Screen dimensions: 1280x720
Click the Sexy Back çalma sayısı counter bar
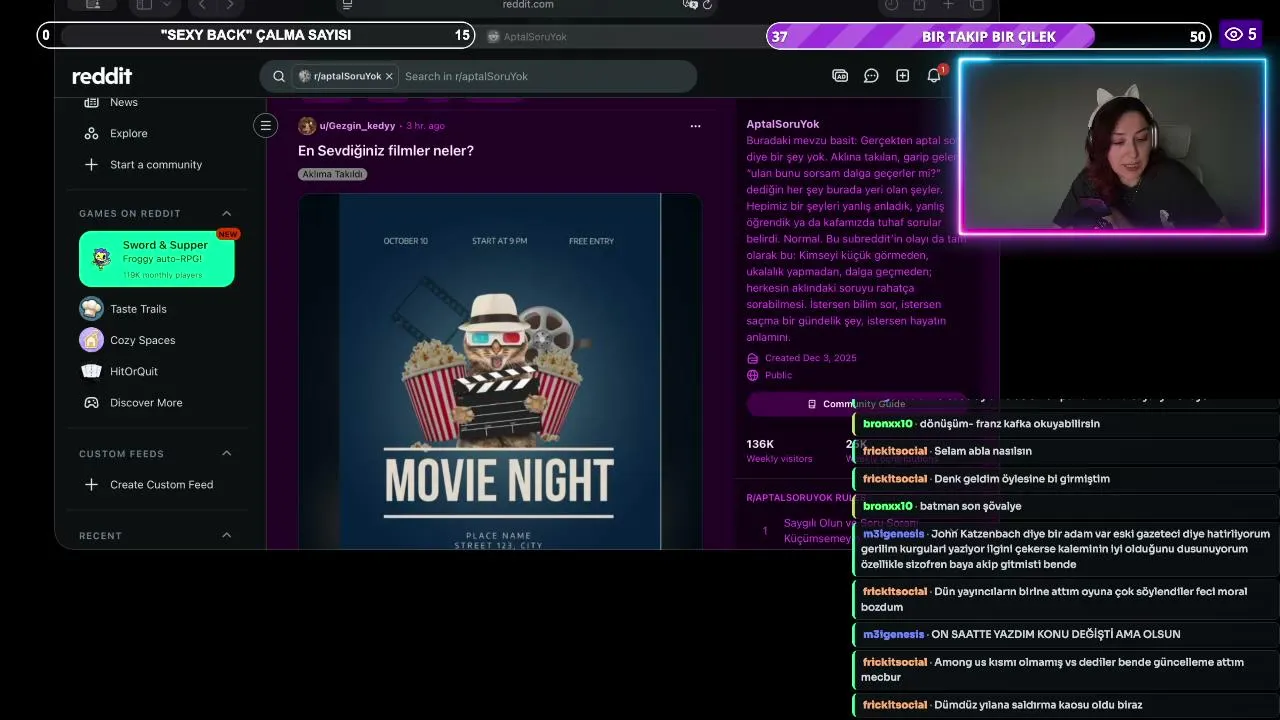tap(255, 35)
